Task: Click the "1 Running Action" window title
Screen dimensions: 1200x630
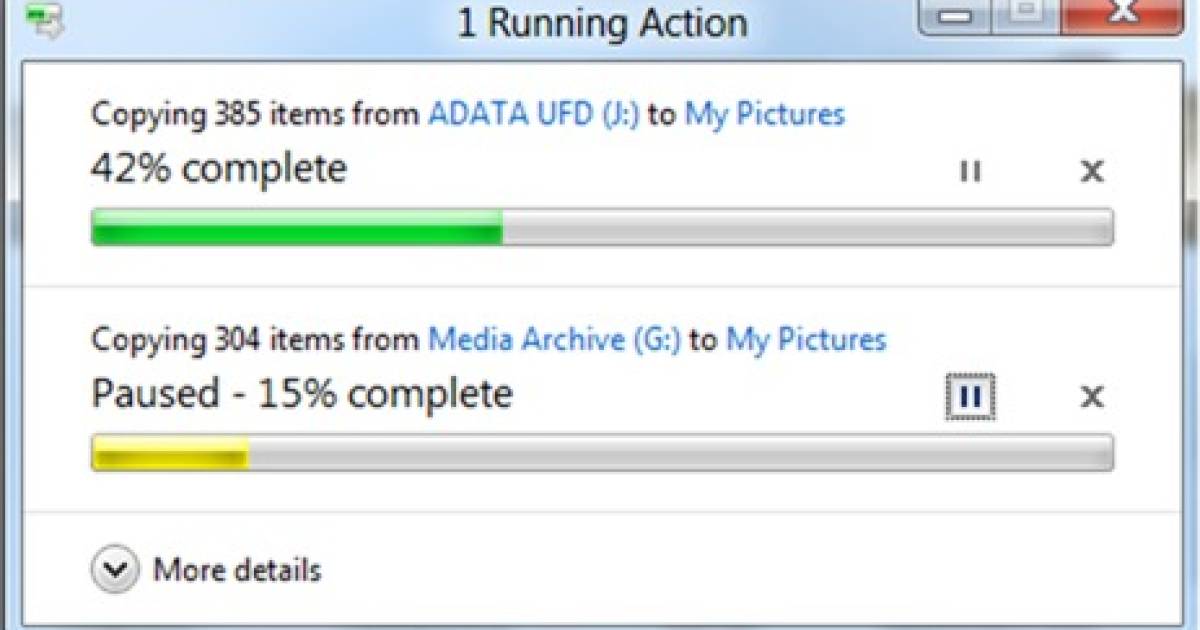Action: tap(602, 22)
